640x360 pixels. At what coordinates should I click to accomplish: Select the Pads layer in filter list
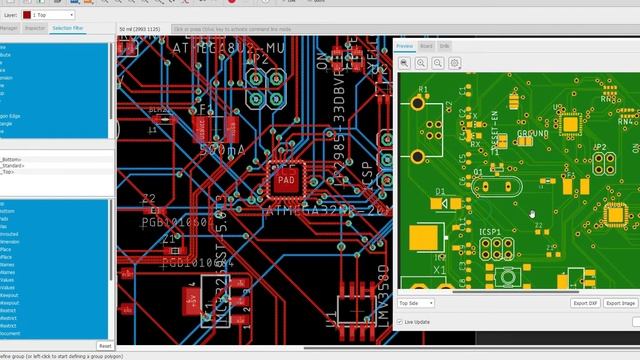4,219
